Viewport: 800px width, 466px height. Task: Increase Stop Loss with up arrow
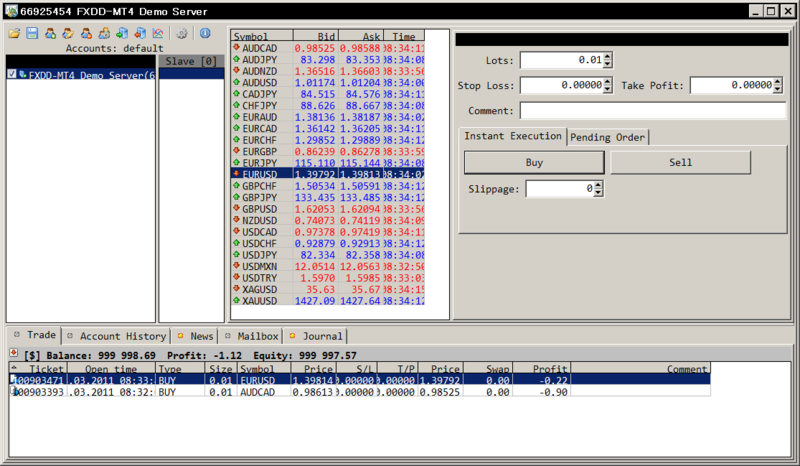coord(607,82)
